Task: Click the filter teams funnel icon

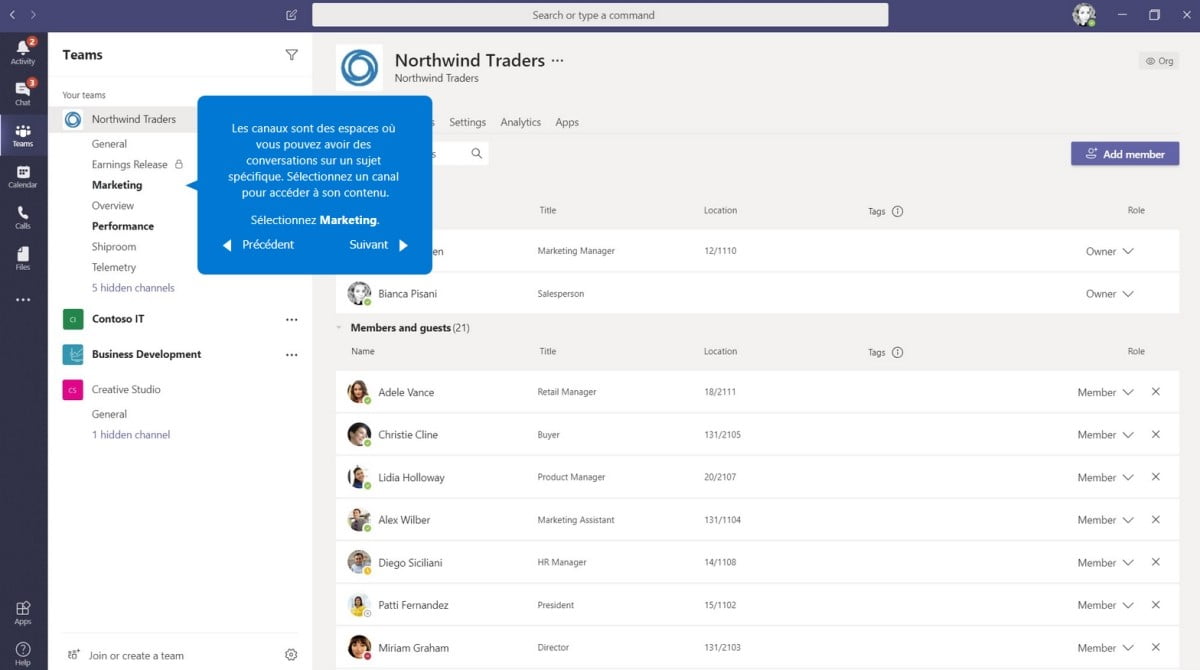Action: [x=291, y=55]
